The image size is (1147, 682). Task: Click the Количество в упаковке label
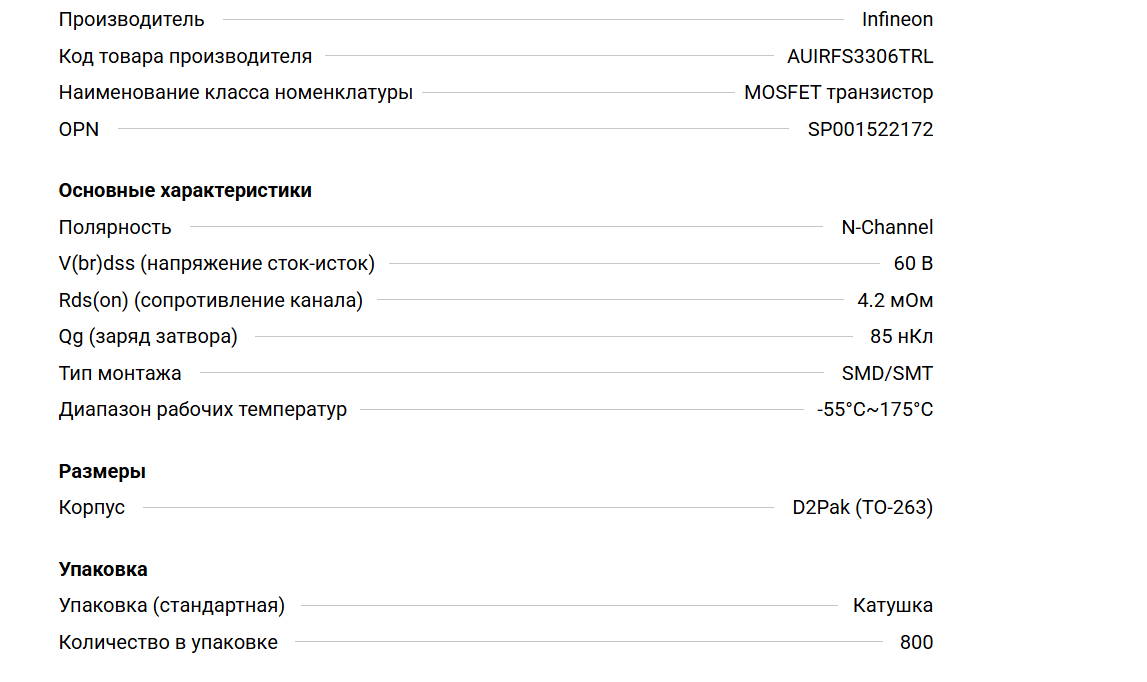pyautogui.click(x=168, y=642)
